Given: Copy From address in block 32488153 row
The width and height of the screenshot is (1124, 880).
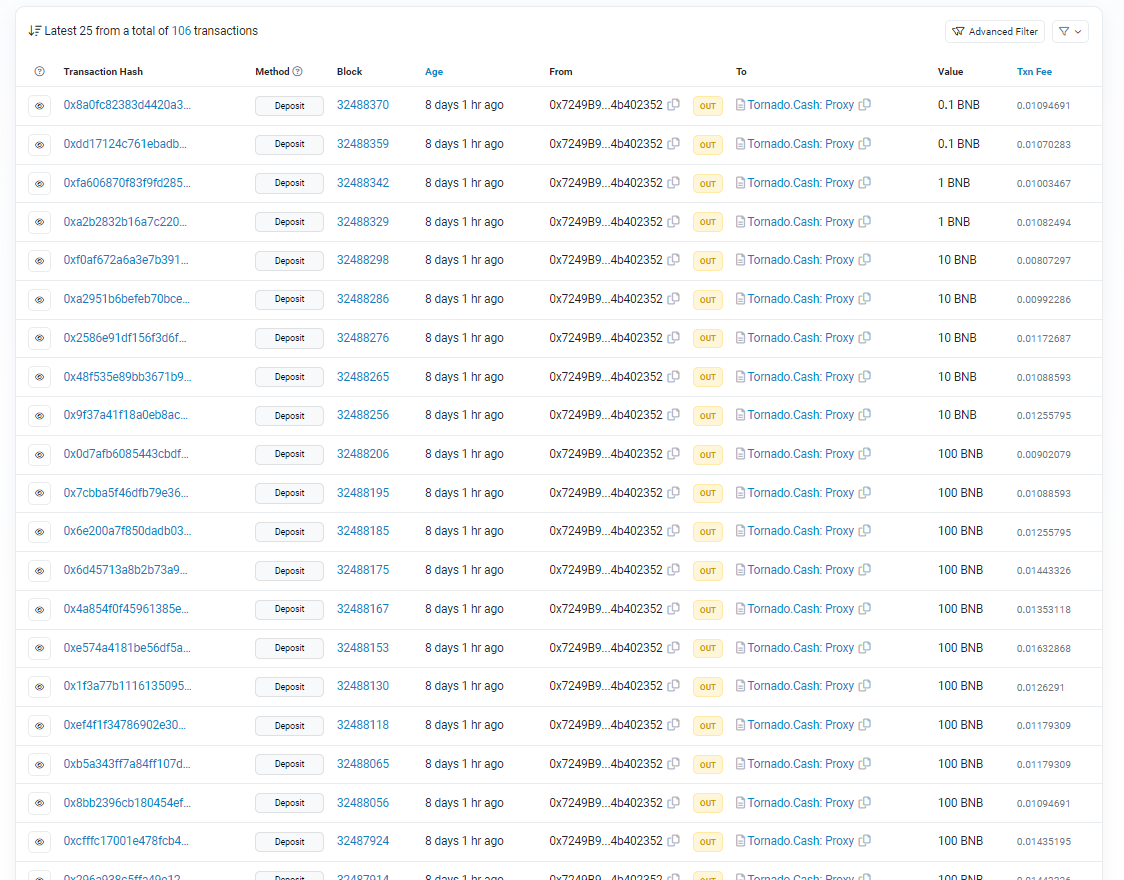Looking at the screenshot, I should (674, 648).
